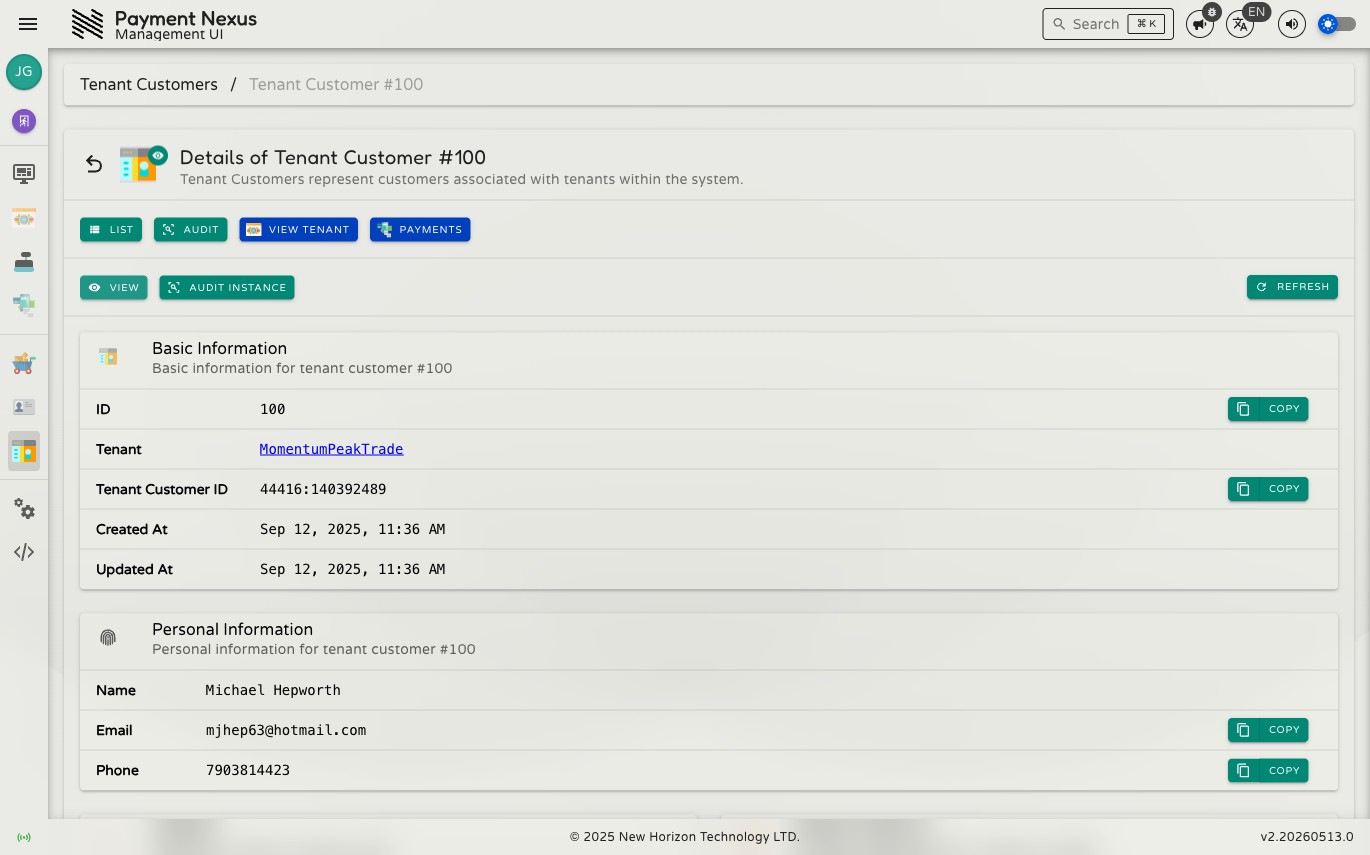Screen dimensions: 1370x855
Task: Open the settings gears sidebar icon
Action: tap(24, 509)
